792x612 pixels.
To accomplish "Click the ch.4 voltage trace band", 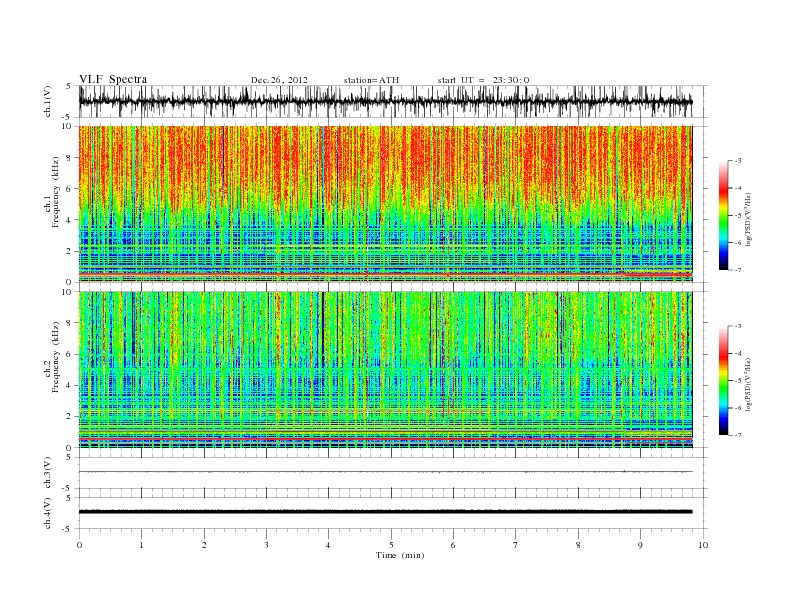I will pos(385,512).
